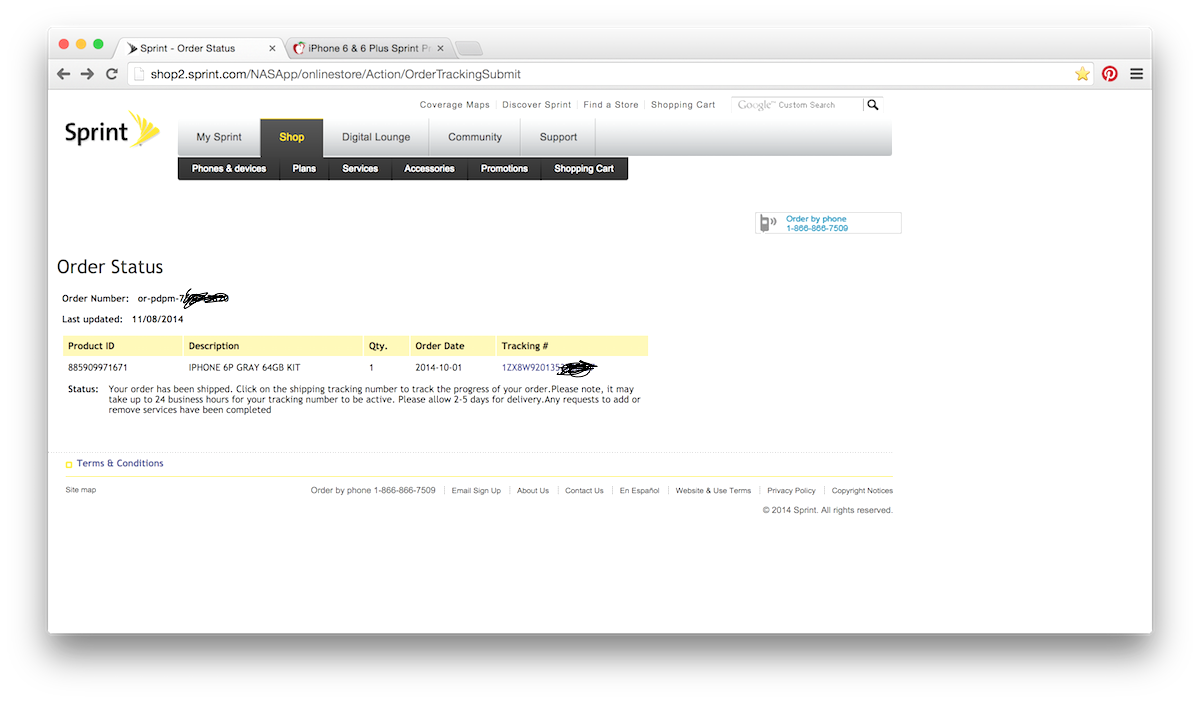Click the Order Date column header
This screenshot has height=702, width=1200.
(440, 346)
